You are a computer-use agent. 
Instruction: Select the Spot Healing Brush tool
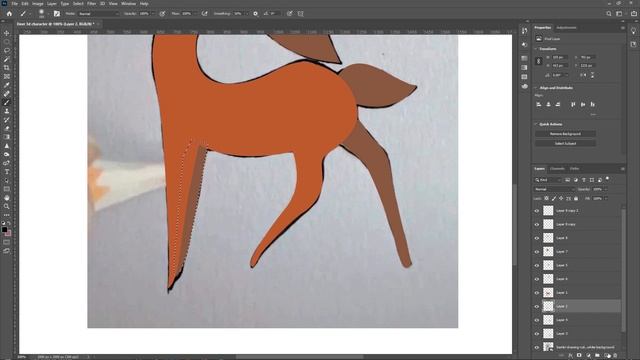pos(7,94)
